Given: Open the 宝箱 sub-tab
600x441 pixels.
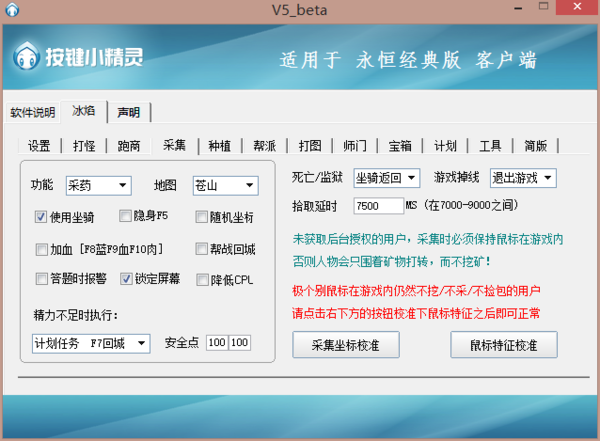Looking at the screenshot, I should tap(400, 146).
